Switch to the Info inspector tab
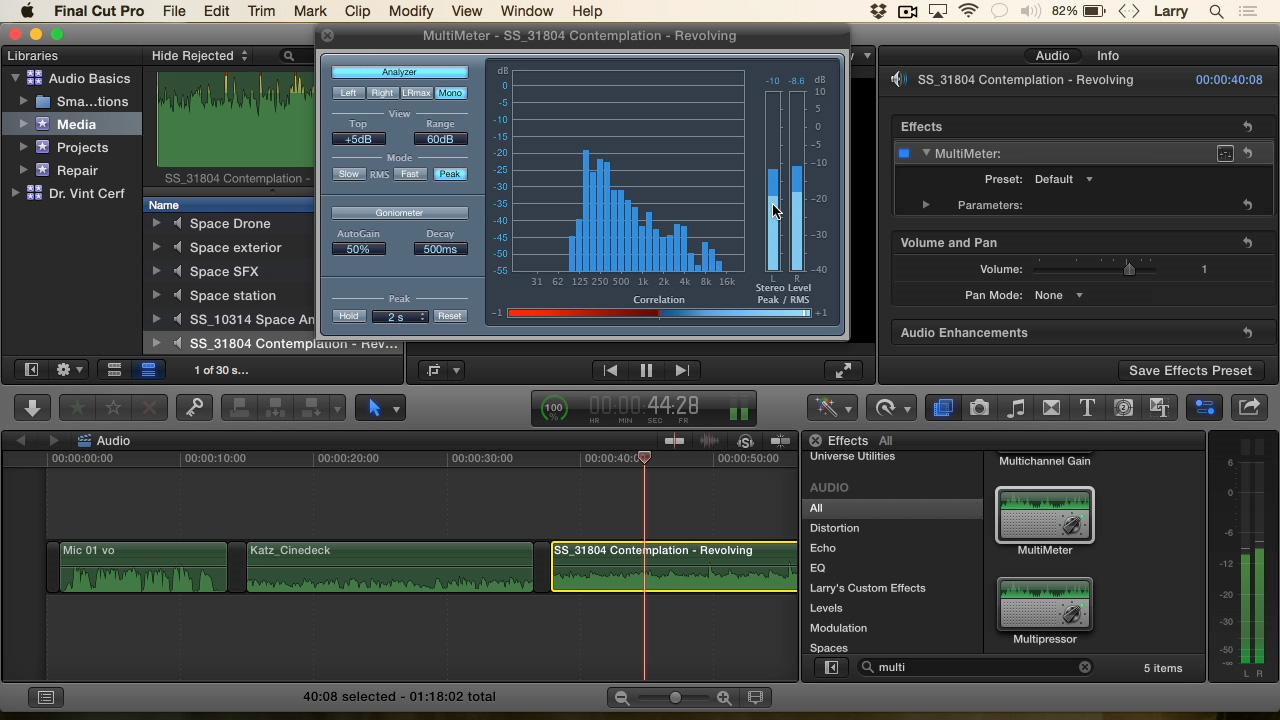 point(1108,56)
